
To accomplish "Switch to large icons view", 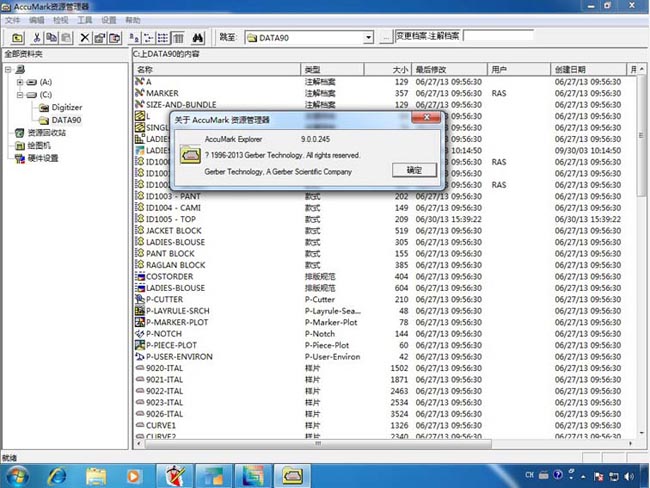I will (x=134, y=38).
